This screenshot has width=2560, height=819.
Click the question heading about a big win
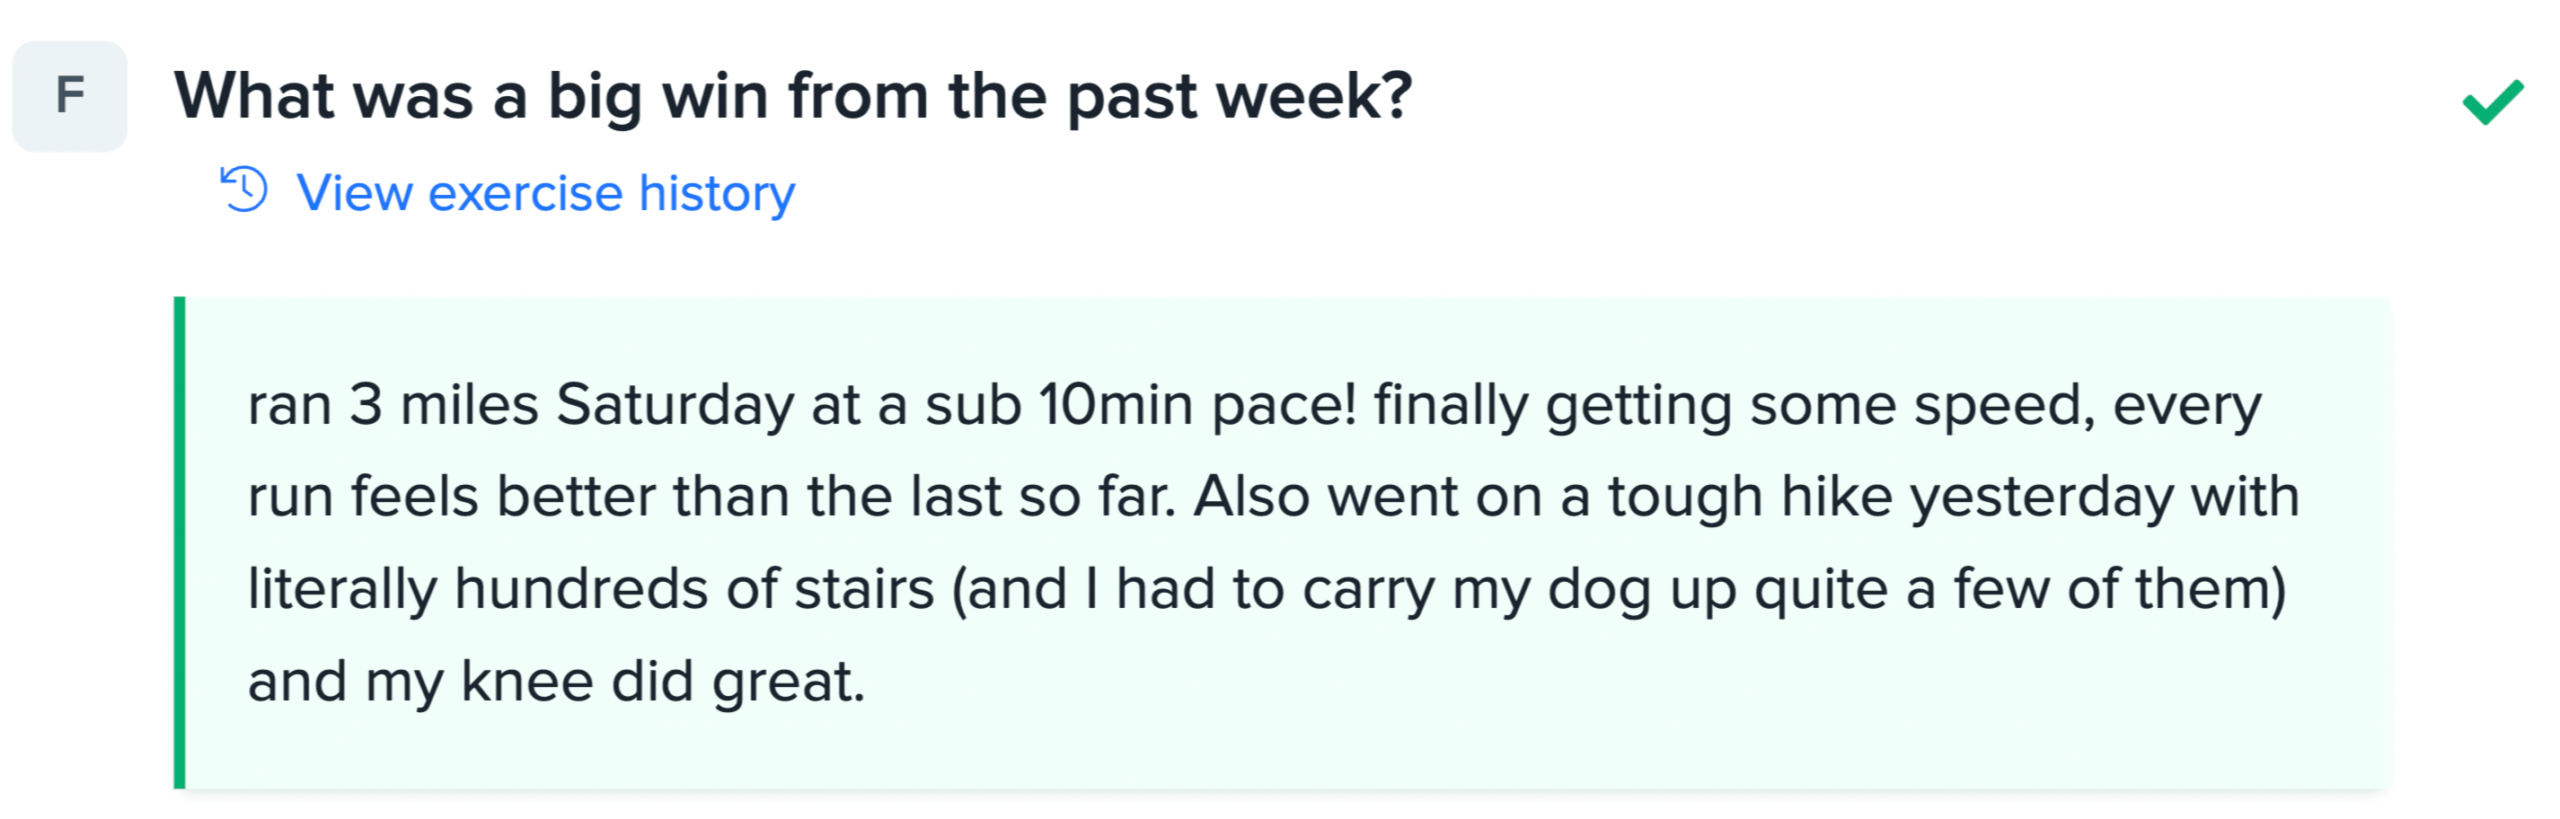[x=792, y=96]
